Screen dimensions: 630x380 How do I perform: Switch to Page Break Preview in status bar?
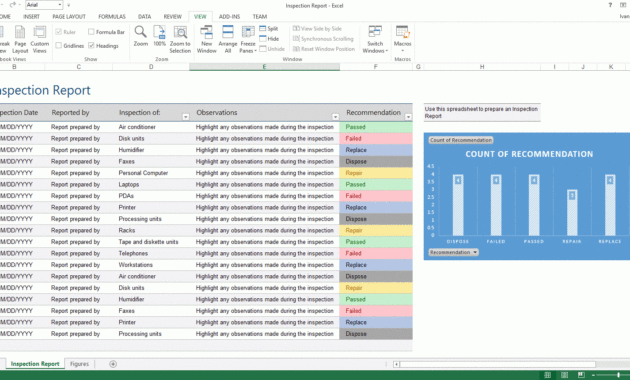tap(581, 375)
